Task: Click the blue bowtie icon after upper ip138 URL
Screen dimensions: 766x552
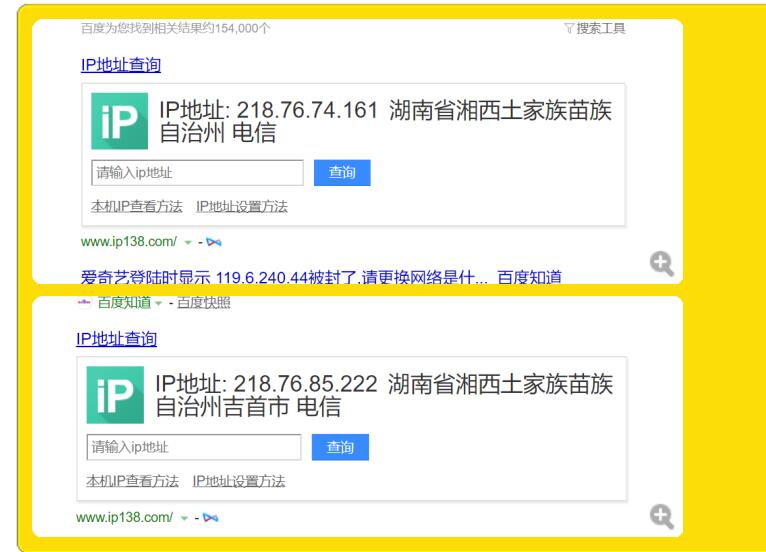Action: [x=214, y=242]
